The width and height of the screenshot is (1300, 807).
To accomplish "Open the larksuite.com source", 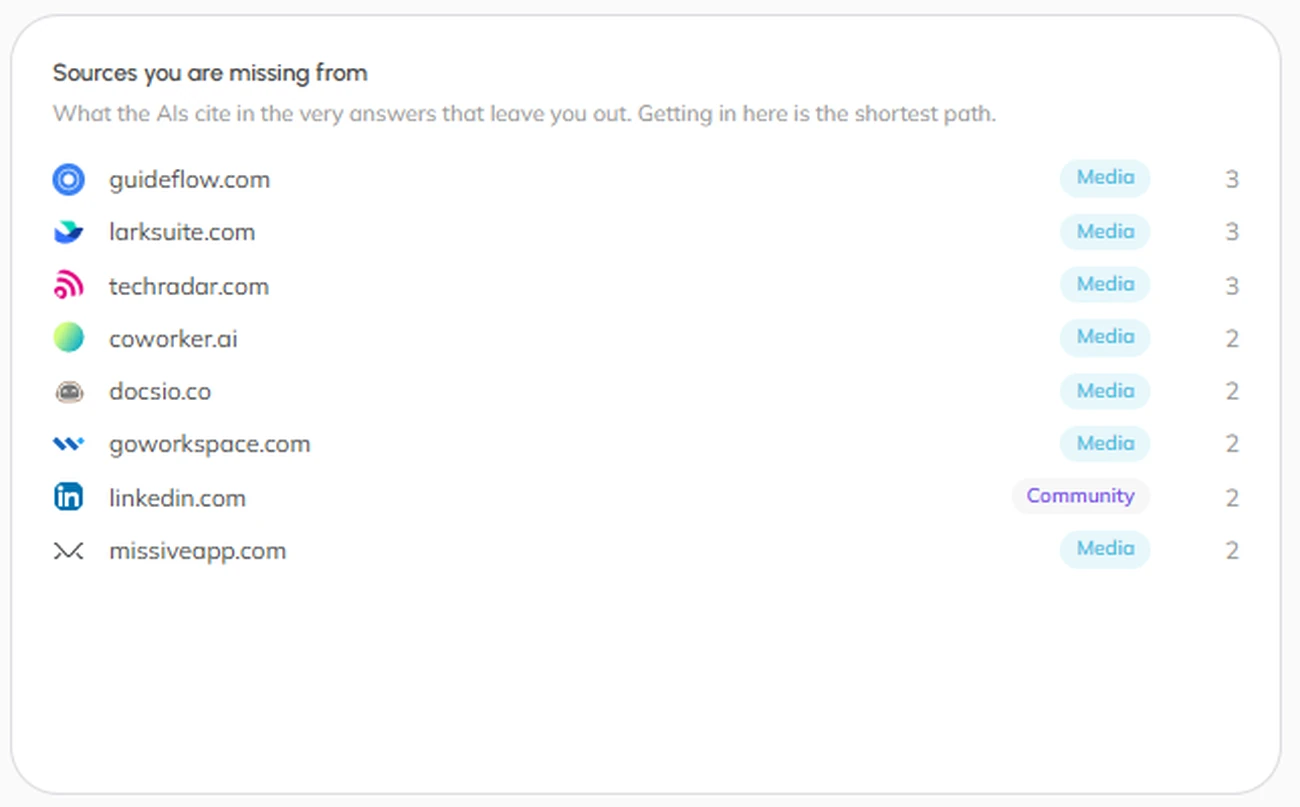I will pyautogui.click(x=182, y=233).
